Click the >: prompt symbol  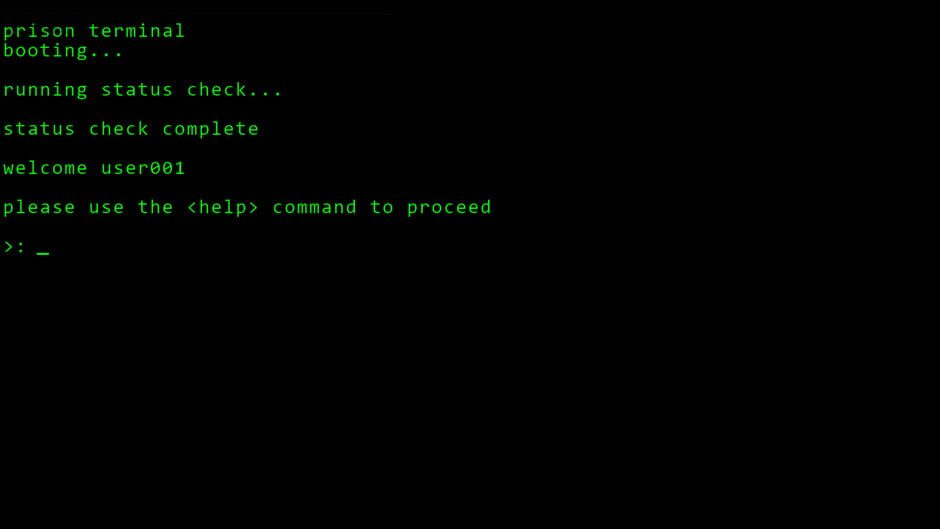pyautogui.click(x=14, y=247)
